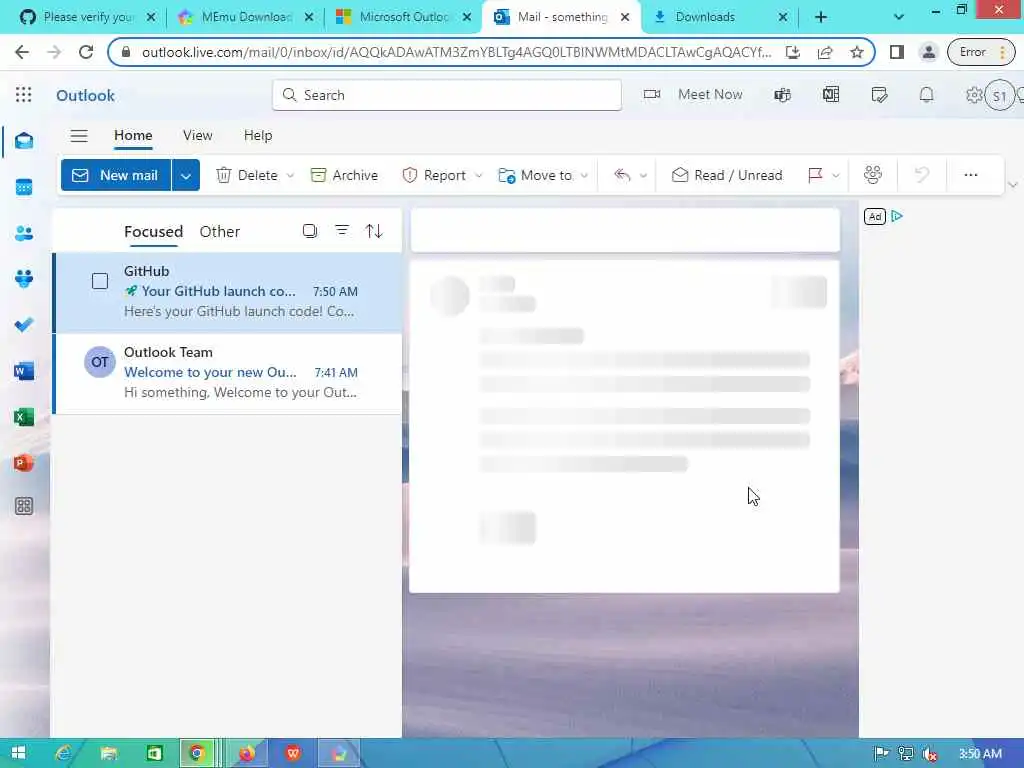
Task: Switch to the Home ribbon tab
Action: [x=133, y=135]
